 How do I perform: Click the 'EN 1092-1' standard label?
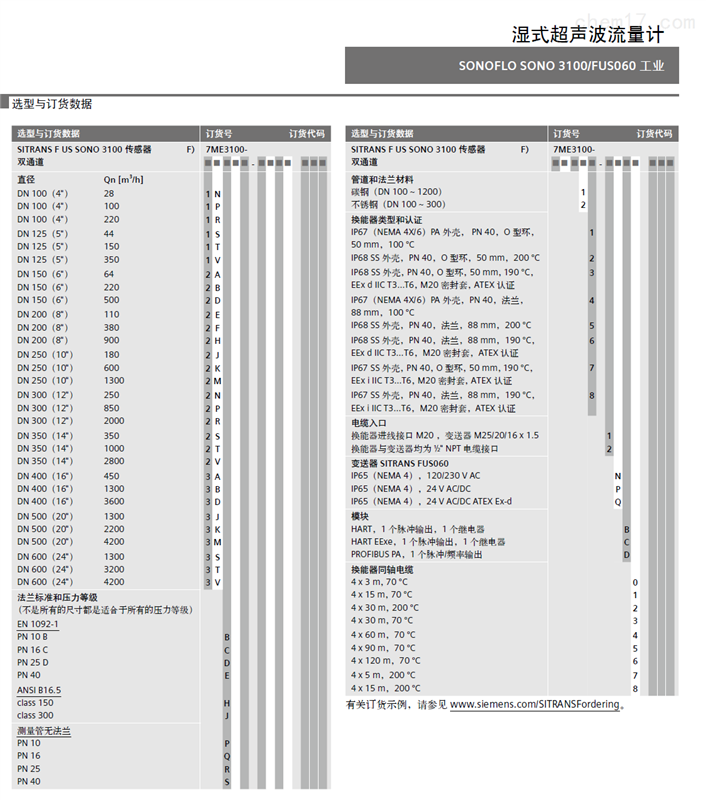38,624
